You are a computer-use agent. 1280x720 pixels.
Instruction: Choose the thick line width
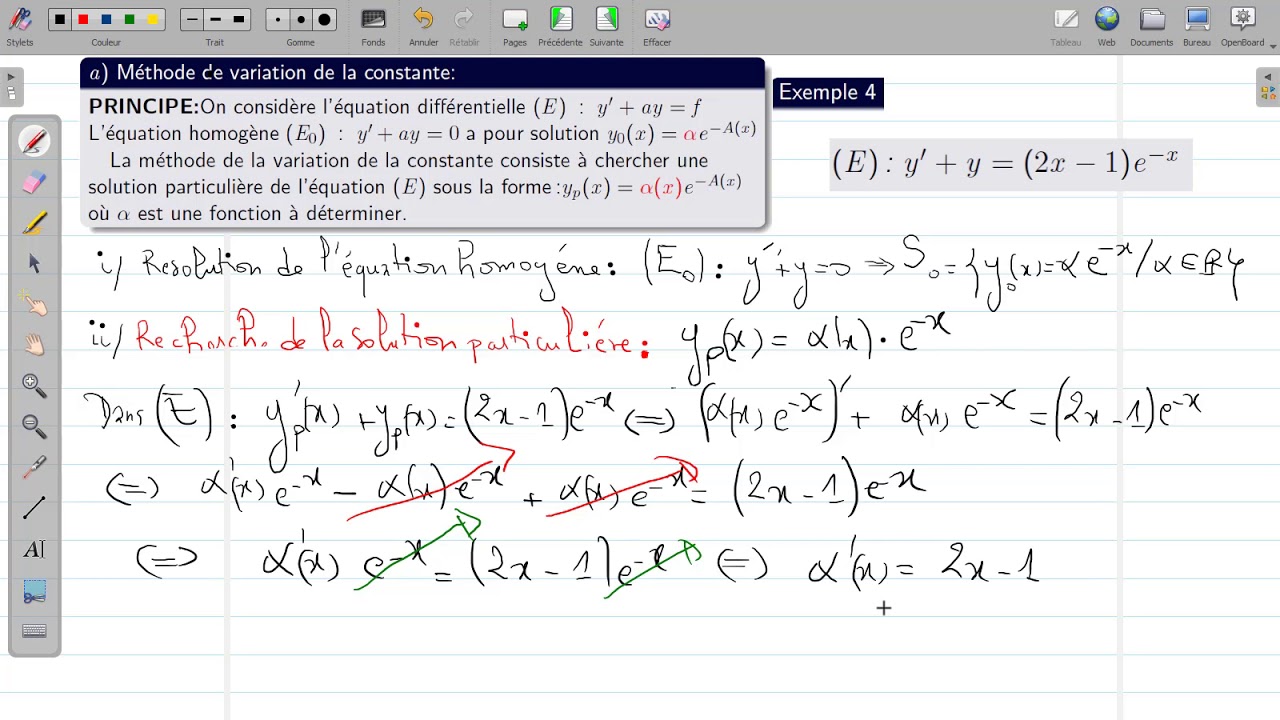[x=238, y=20]
